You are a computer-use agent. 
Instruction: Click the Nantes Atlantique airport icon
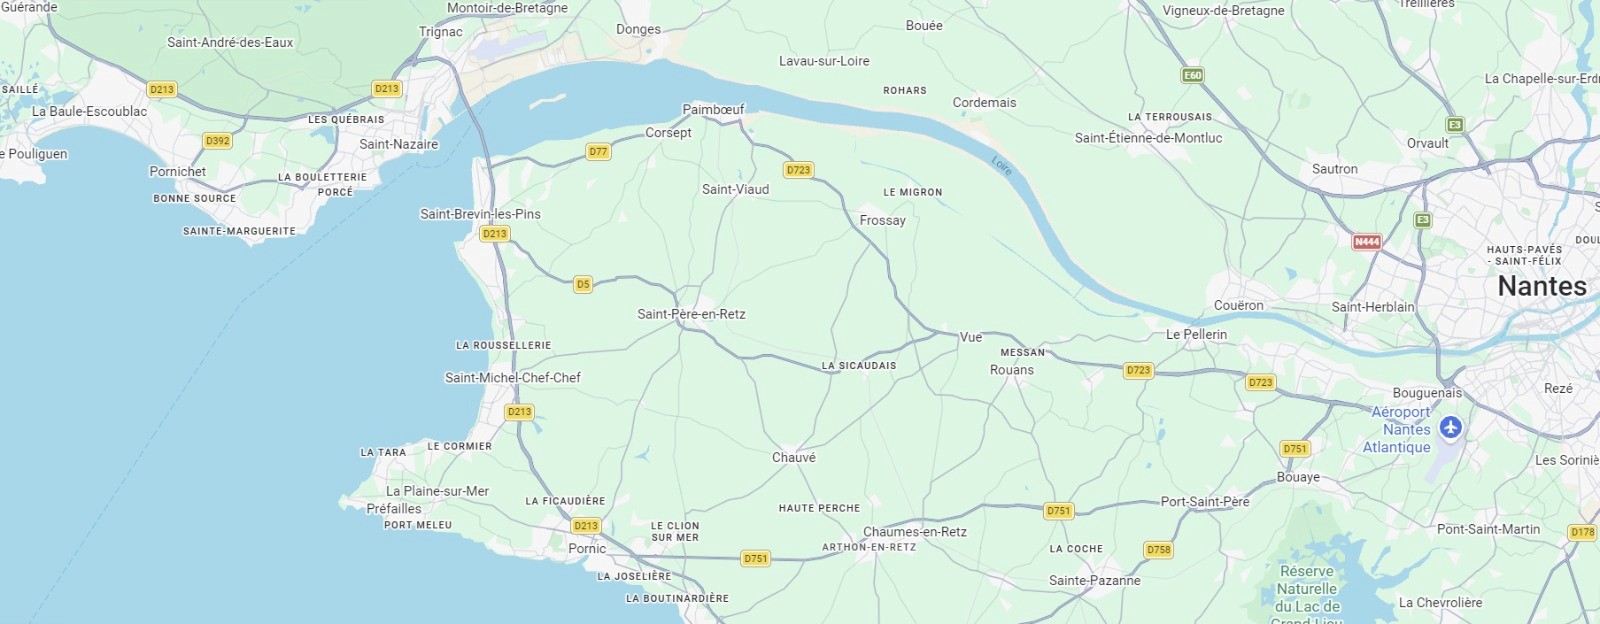tap(1451, 428)
